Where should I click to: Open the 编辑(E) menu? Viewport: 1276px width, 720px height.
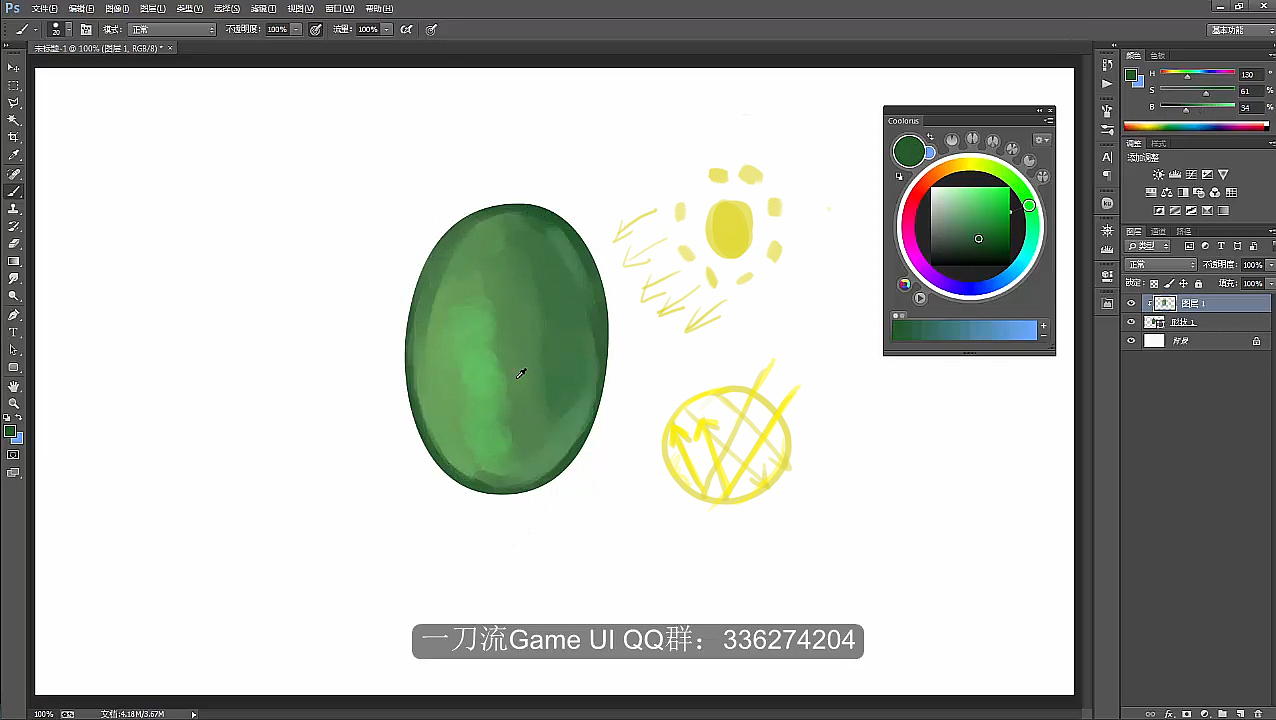click(81, 8)
